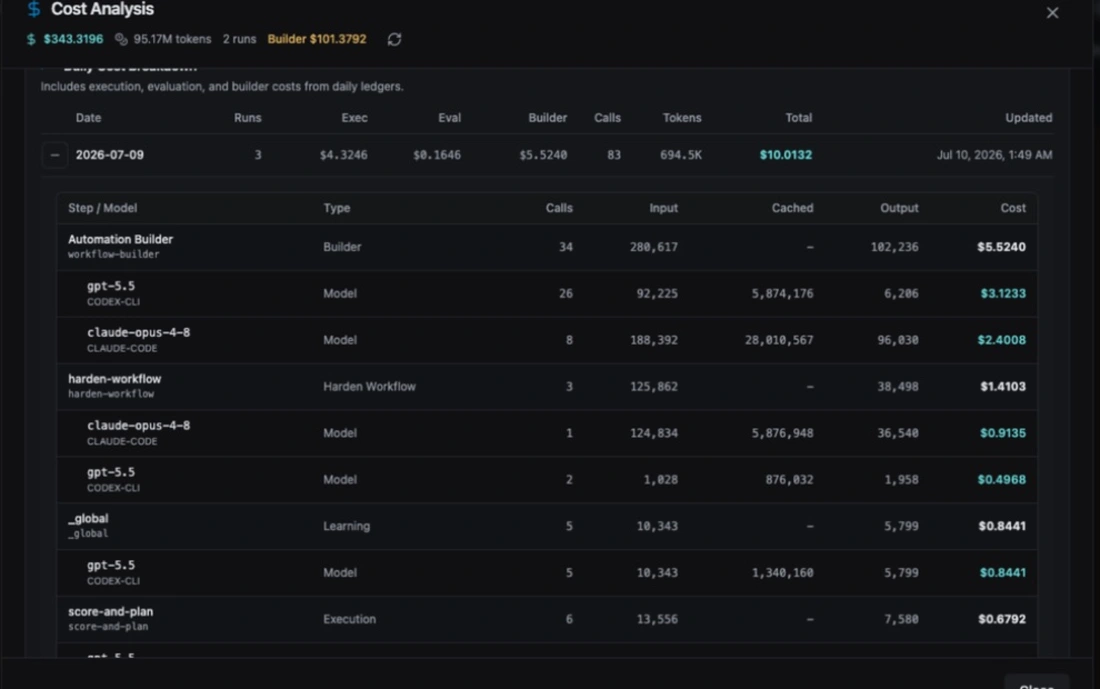
Task: Click the Learning type cell
Action: [x=346, y=526]
